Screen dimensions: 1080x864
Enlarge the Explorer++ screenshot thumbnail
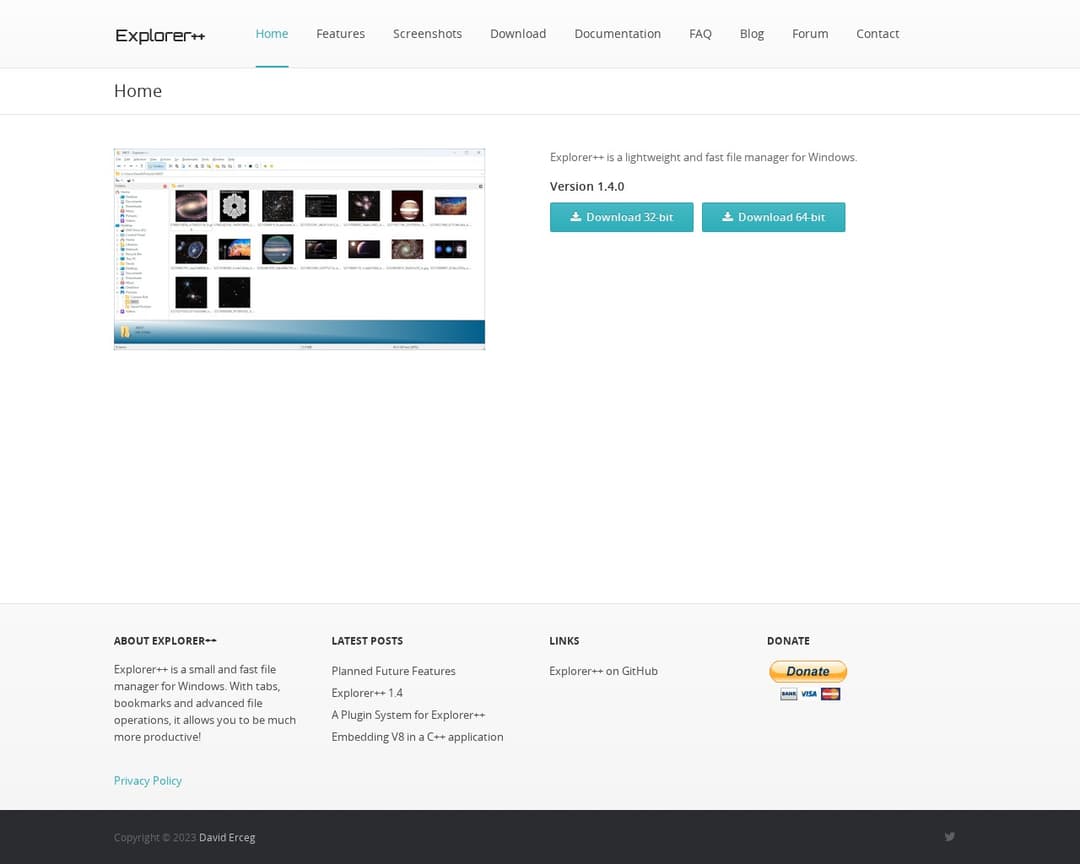pos(300,249)
